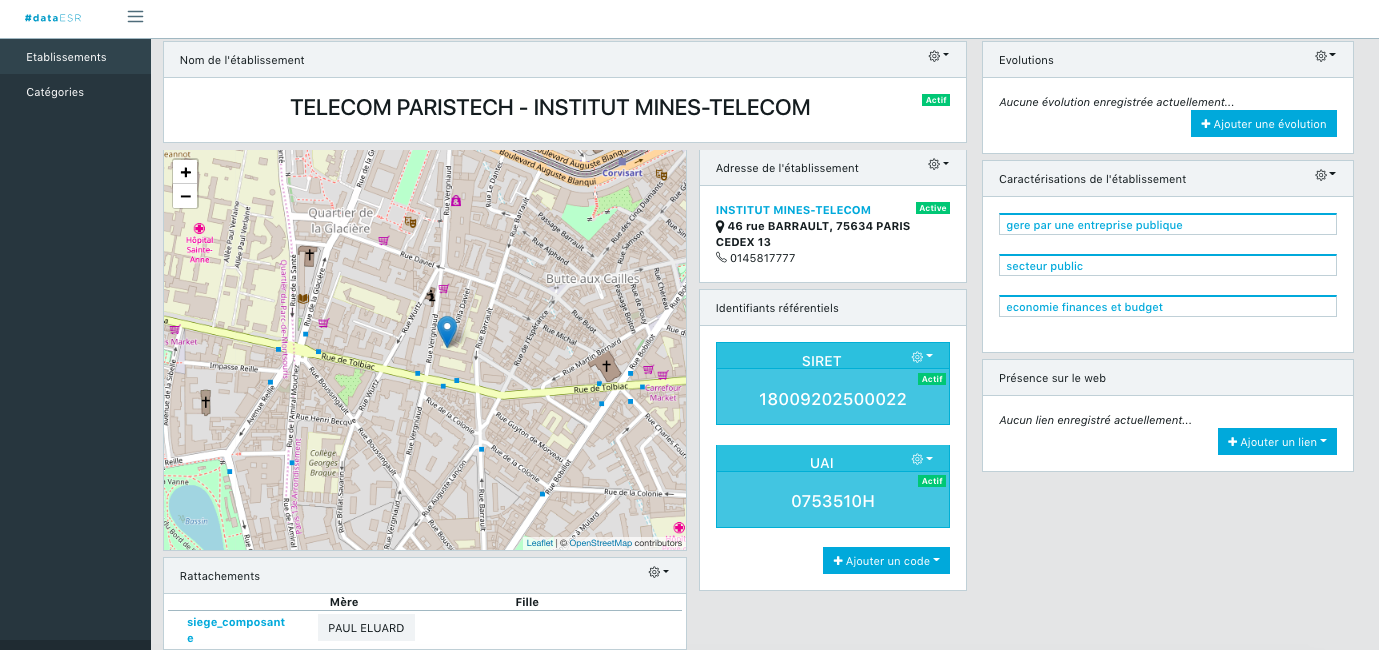
Task: Click Hôpital Sainte-Anne icon on map
Action: [199, 229]
